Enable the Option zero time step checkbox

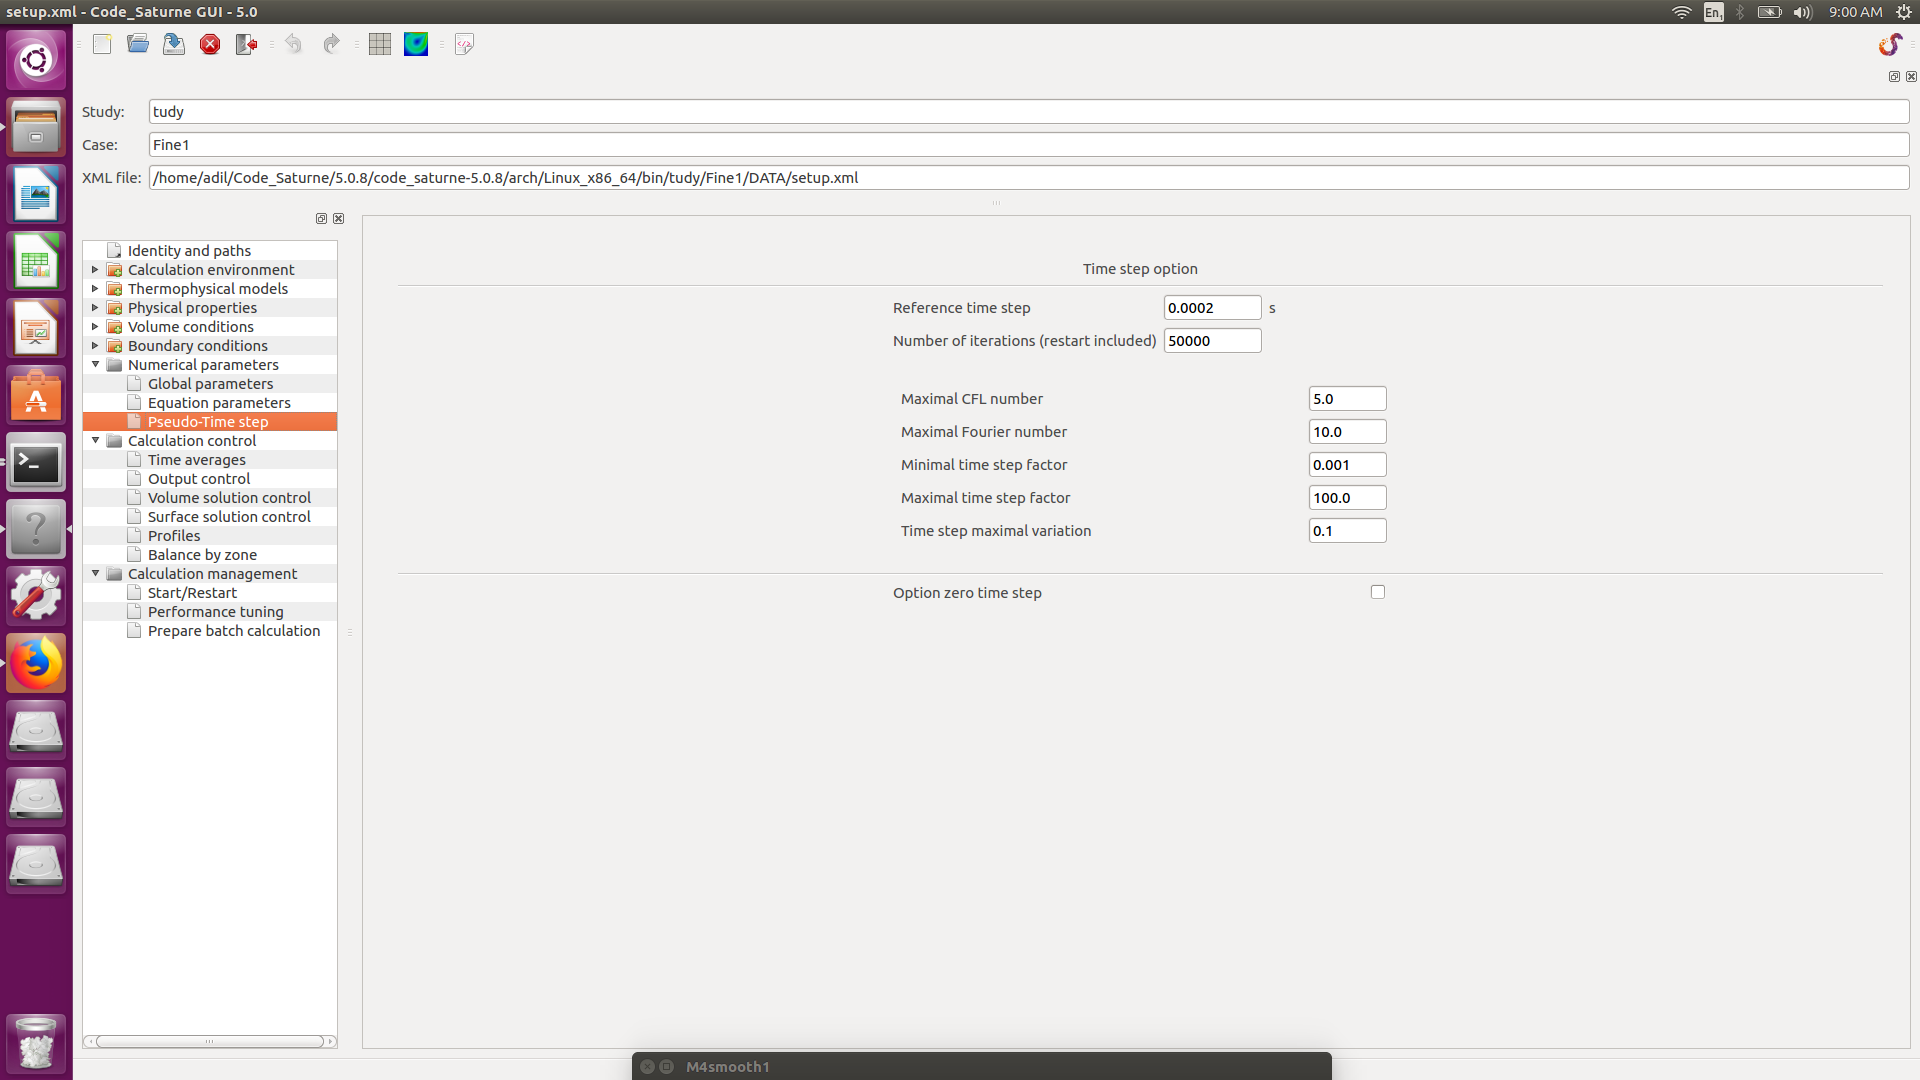click(x=1378, y=592)
